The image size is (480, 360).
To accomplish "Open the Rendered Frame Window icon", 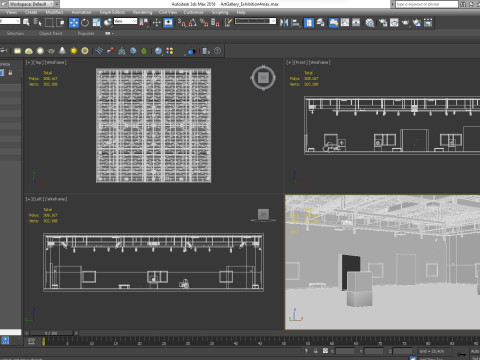I will pyautogui.click(x=394, y=22).
